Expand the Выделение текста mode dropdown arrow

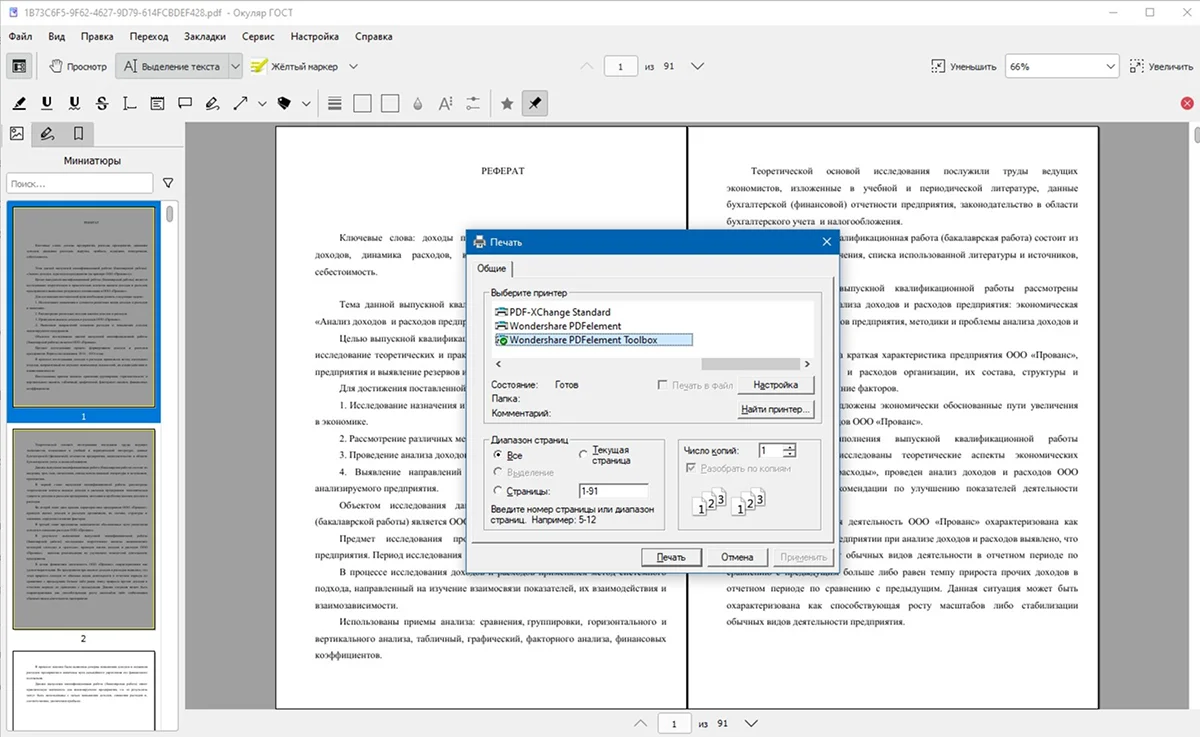coord(235,67)
